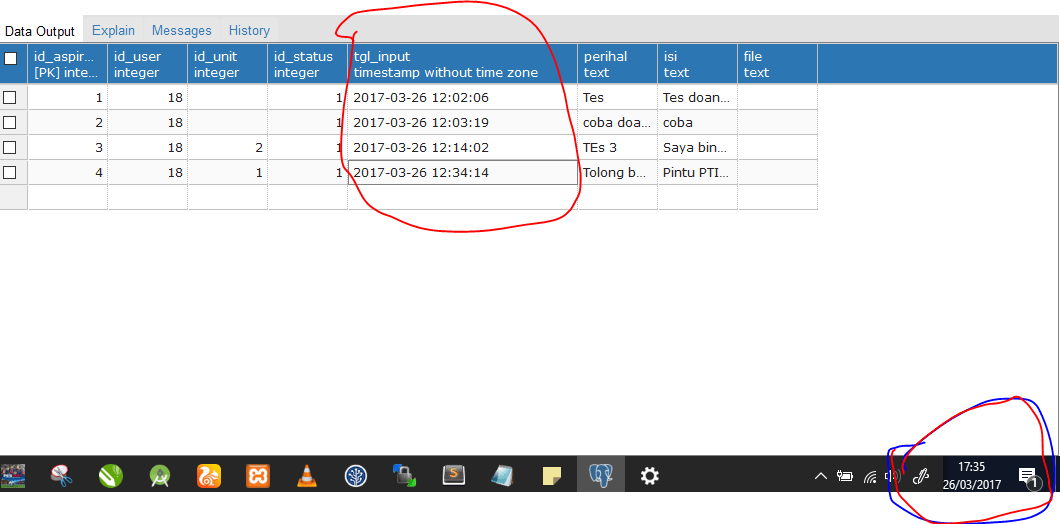The width and height of the screenshot is (1060, 524).
Task: Switch to the Explain tab
Action: pyautogui.click(x=114, y=30)
